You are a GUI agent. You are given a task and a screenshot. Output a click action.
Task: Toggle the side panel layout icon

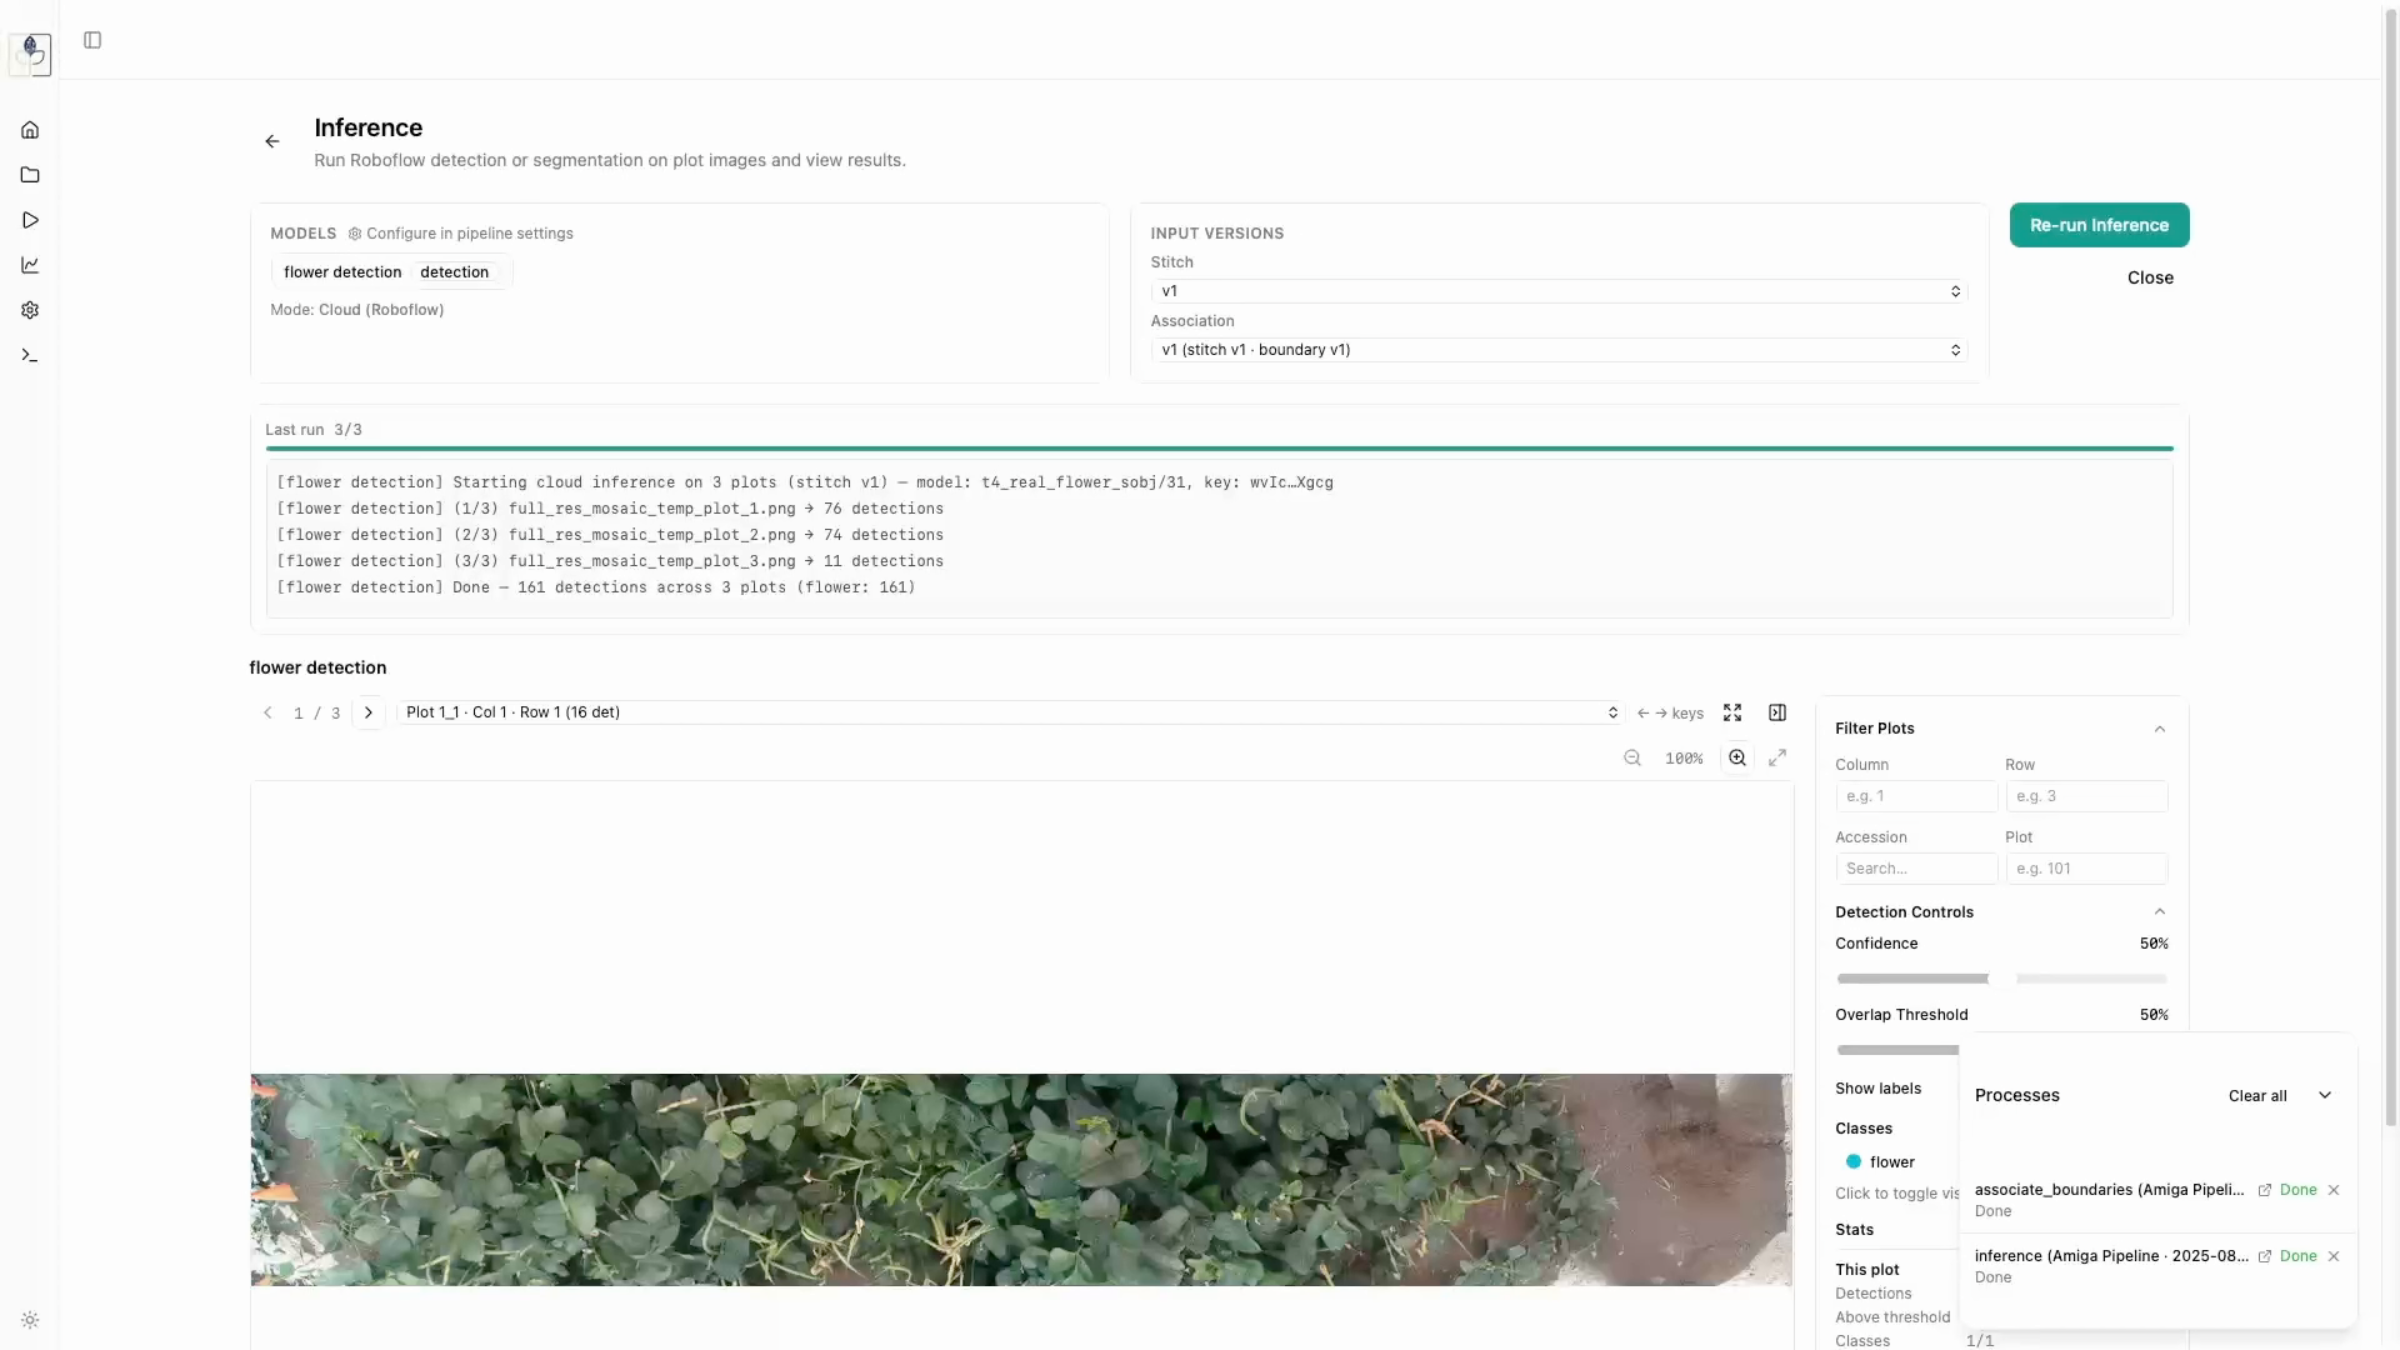coord(1777,712)
